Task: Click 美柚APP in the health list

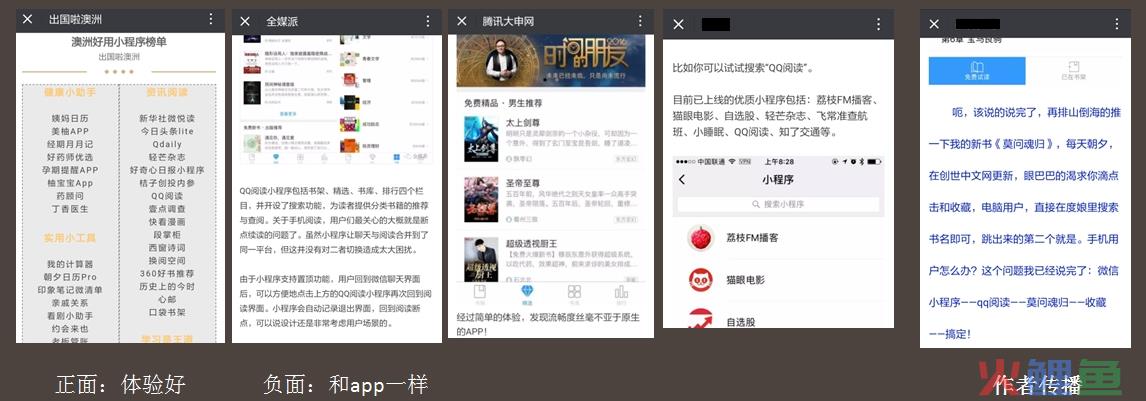Action: 69,131
